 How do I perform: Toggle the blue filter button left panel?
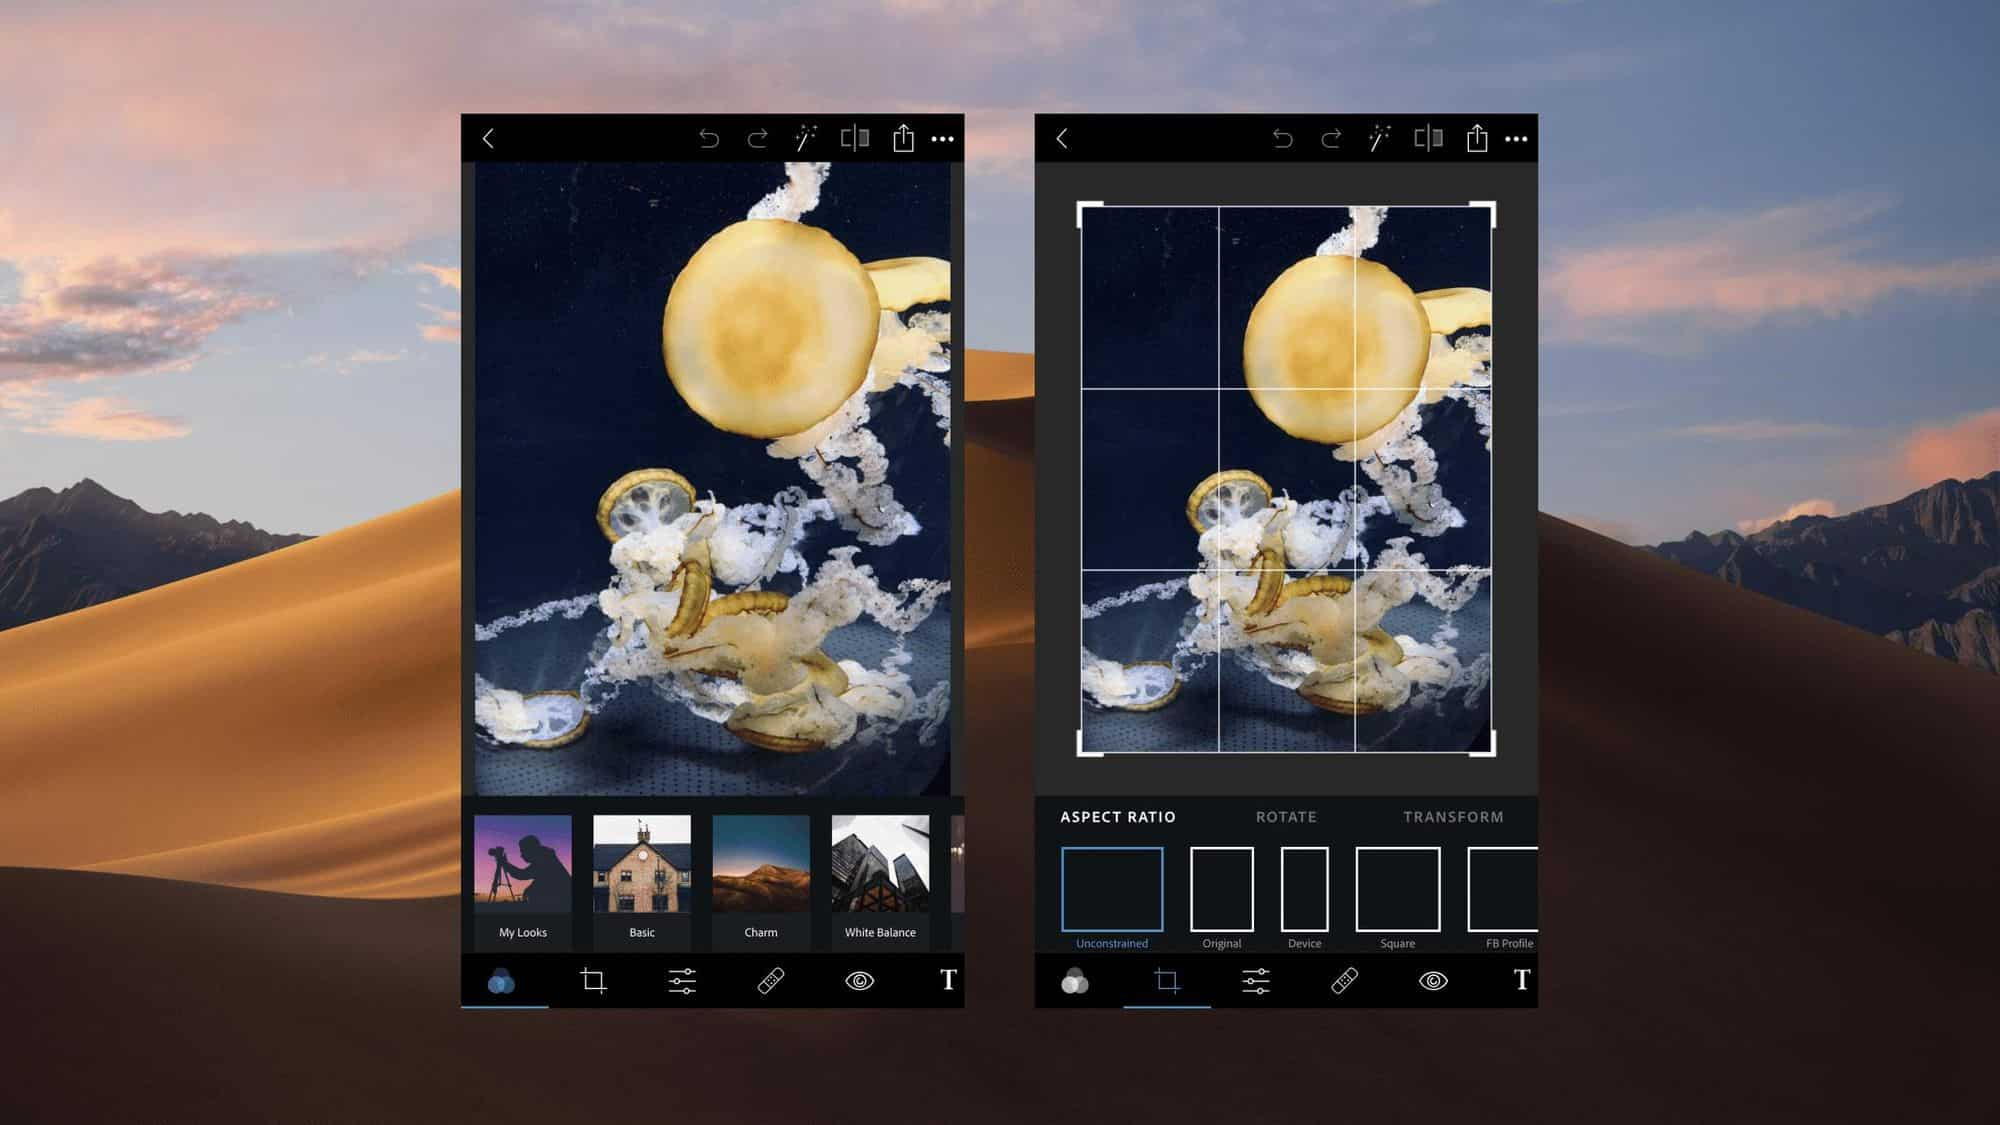[500, 979]
